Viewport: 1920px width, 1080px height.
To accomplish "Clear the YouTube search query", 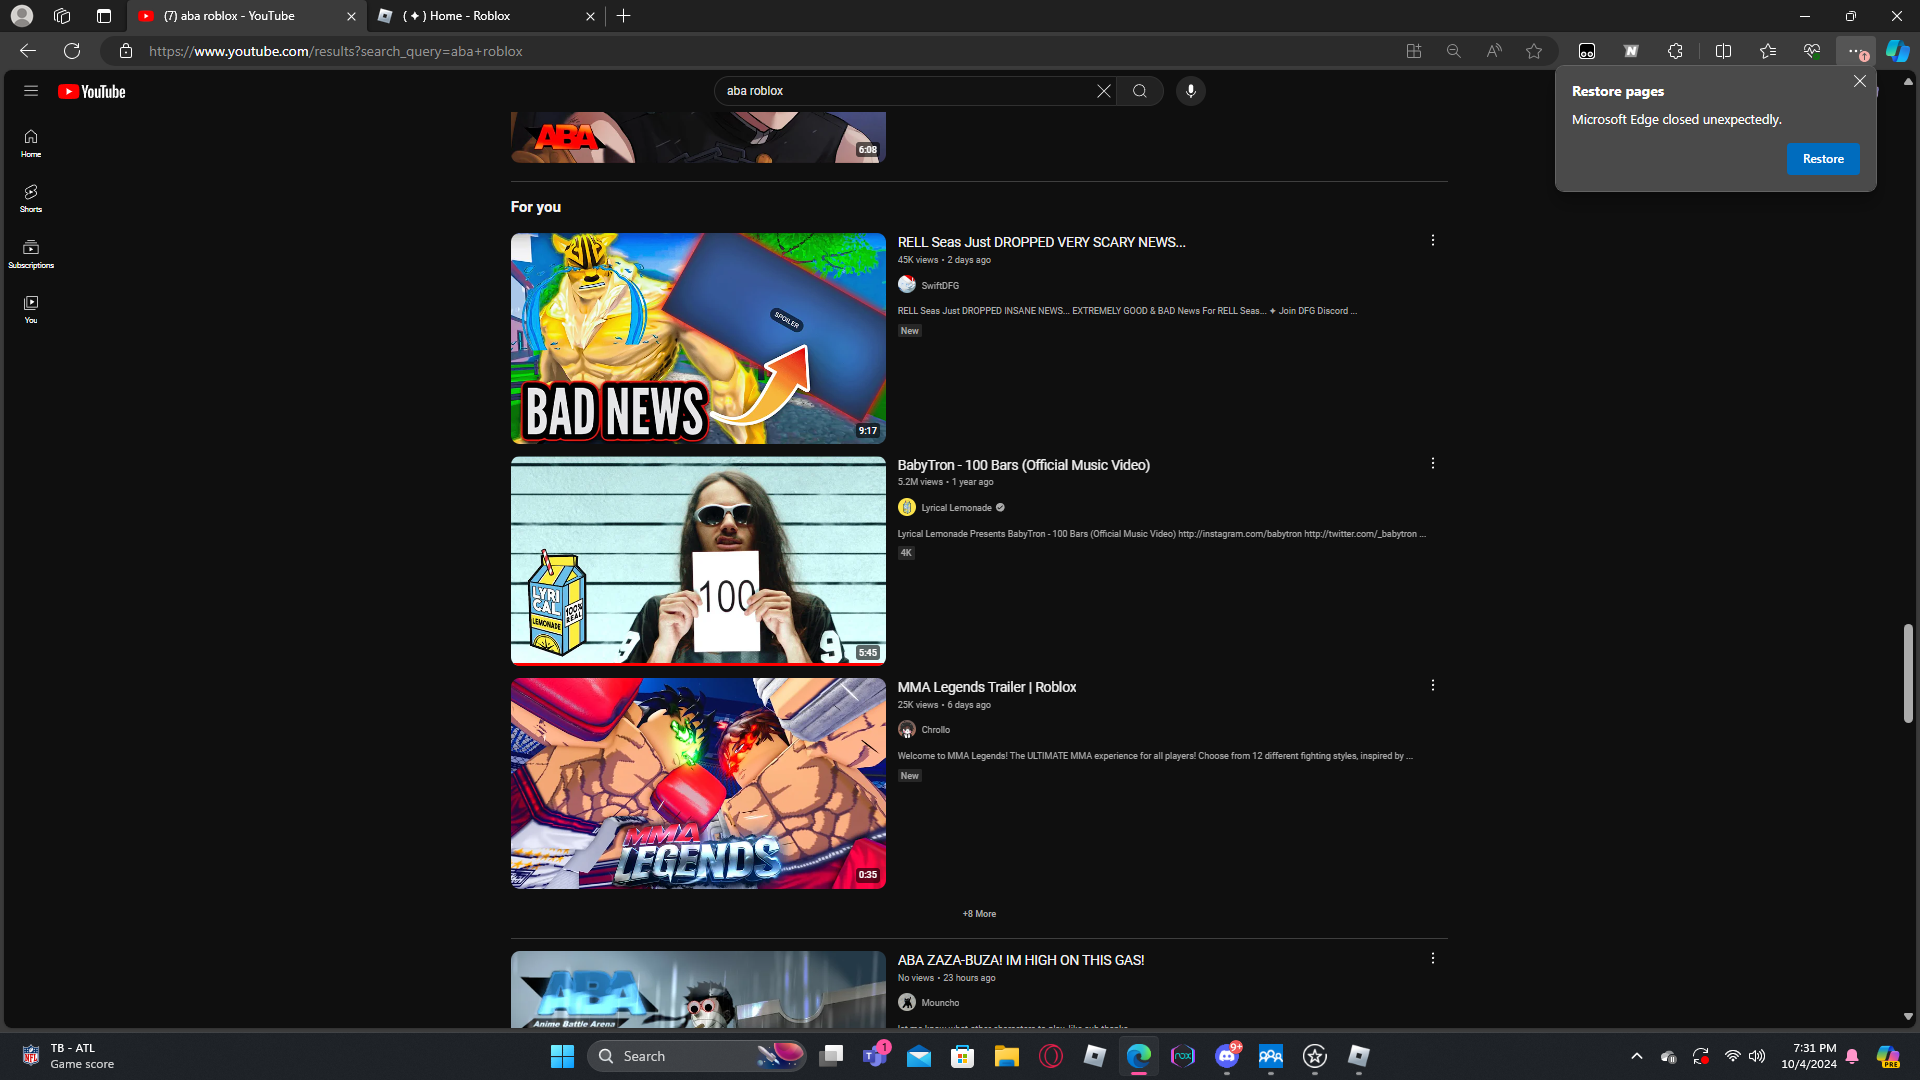I will pos(1104,91).
